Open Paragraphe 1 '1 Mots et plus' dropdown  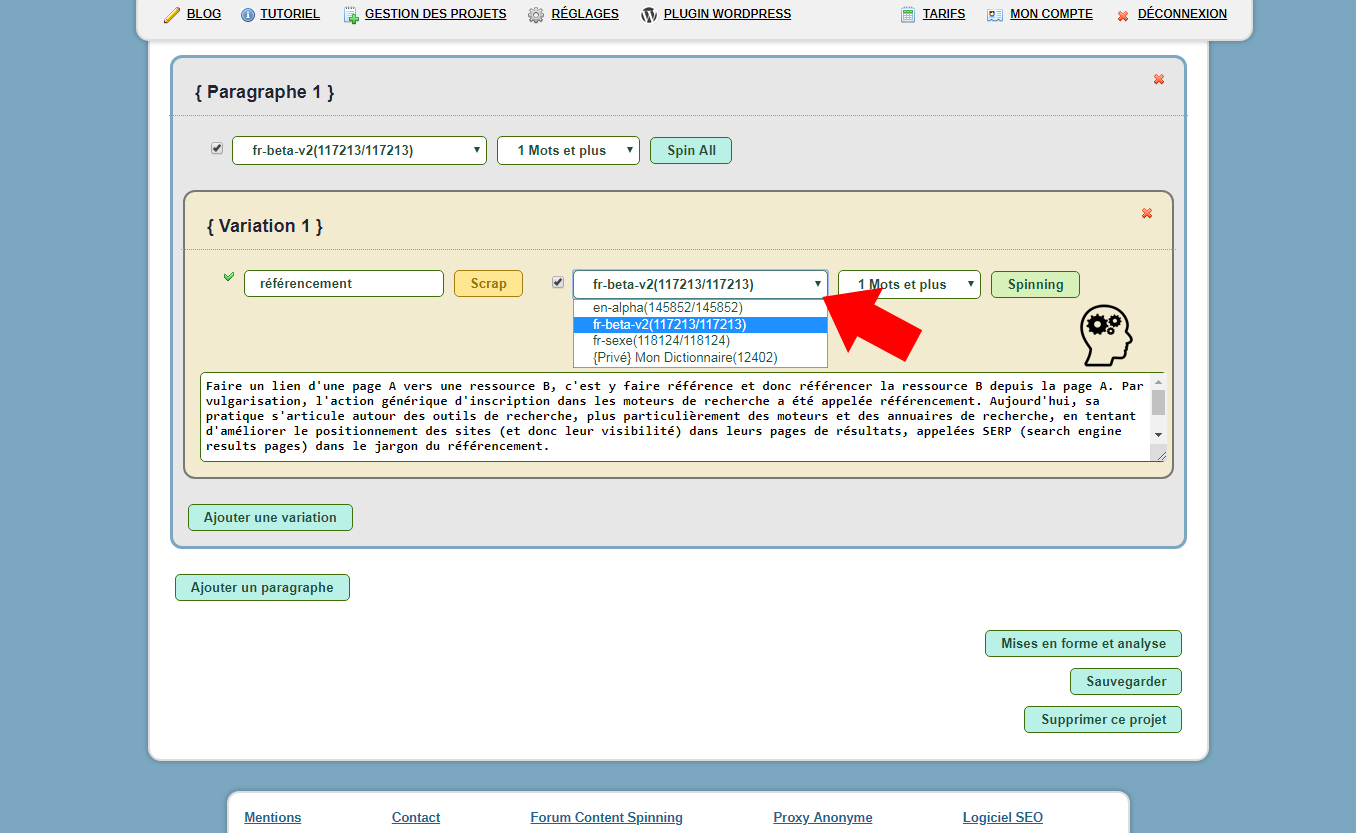coord(568,150)
